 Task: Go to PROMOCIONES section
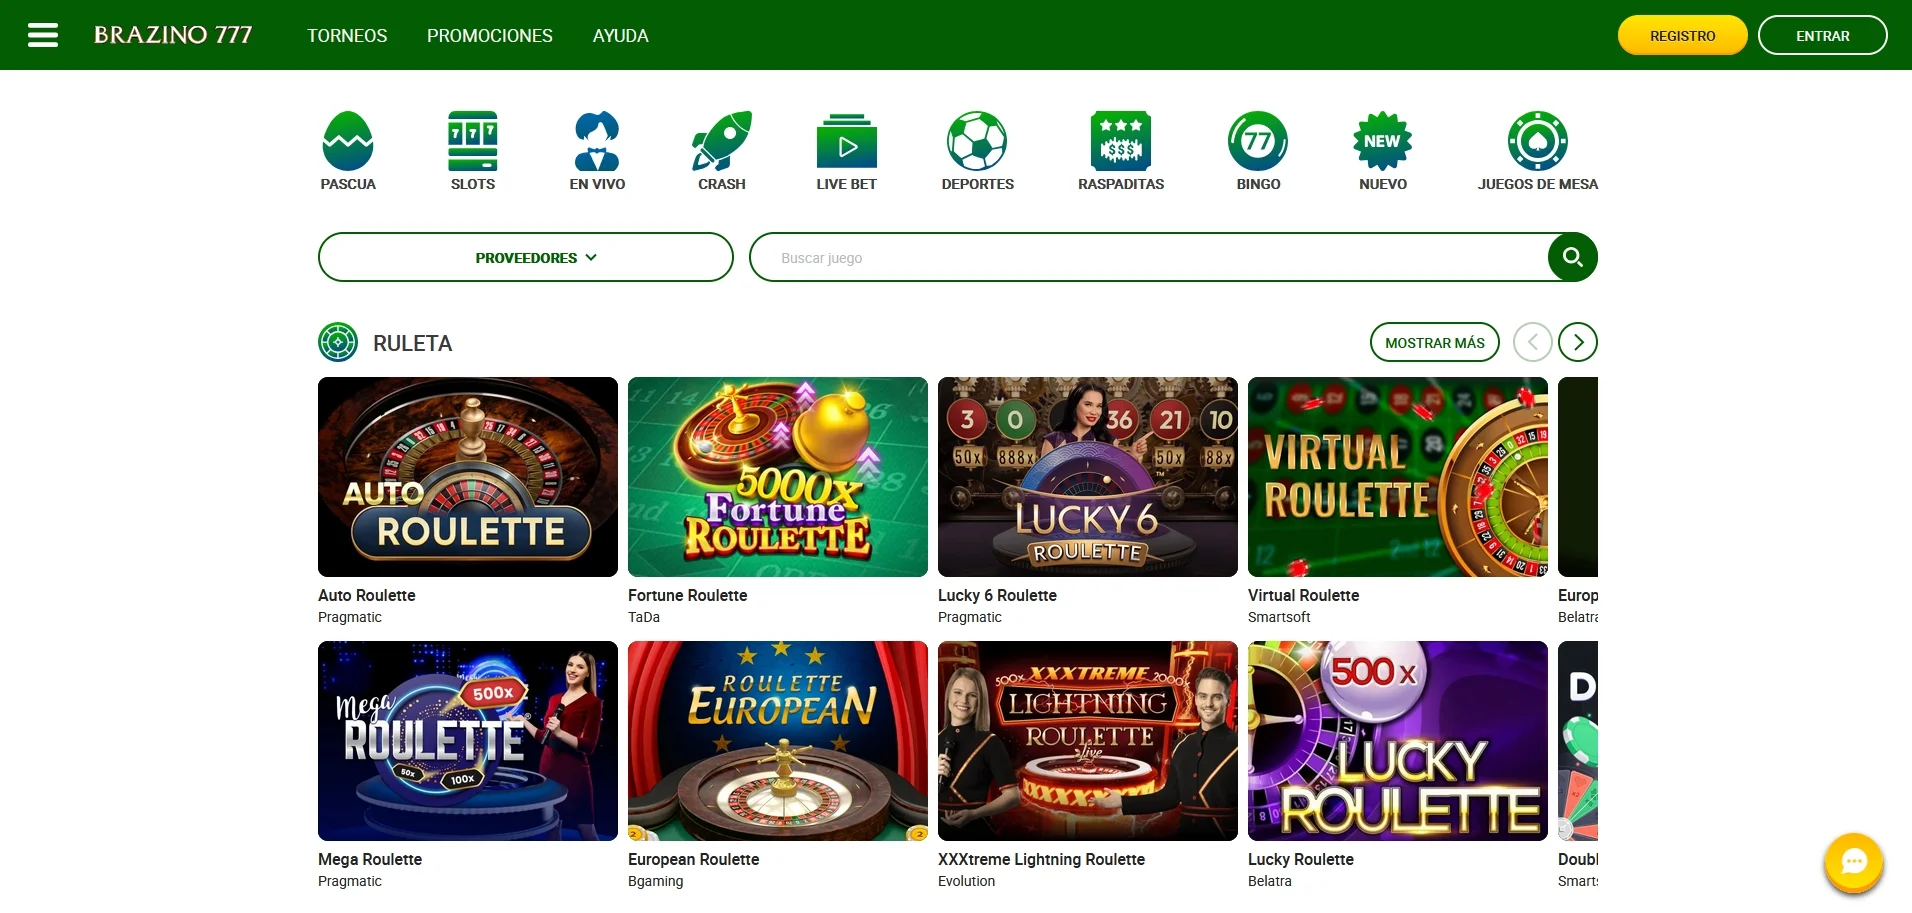click(489, 35)
